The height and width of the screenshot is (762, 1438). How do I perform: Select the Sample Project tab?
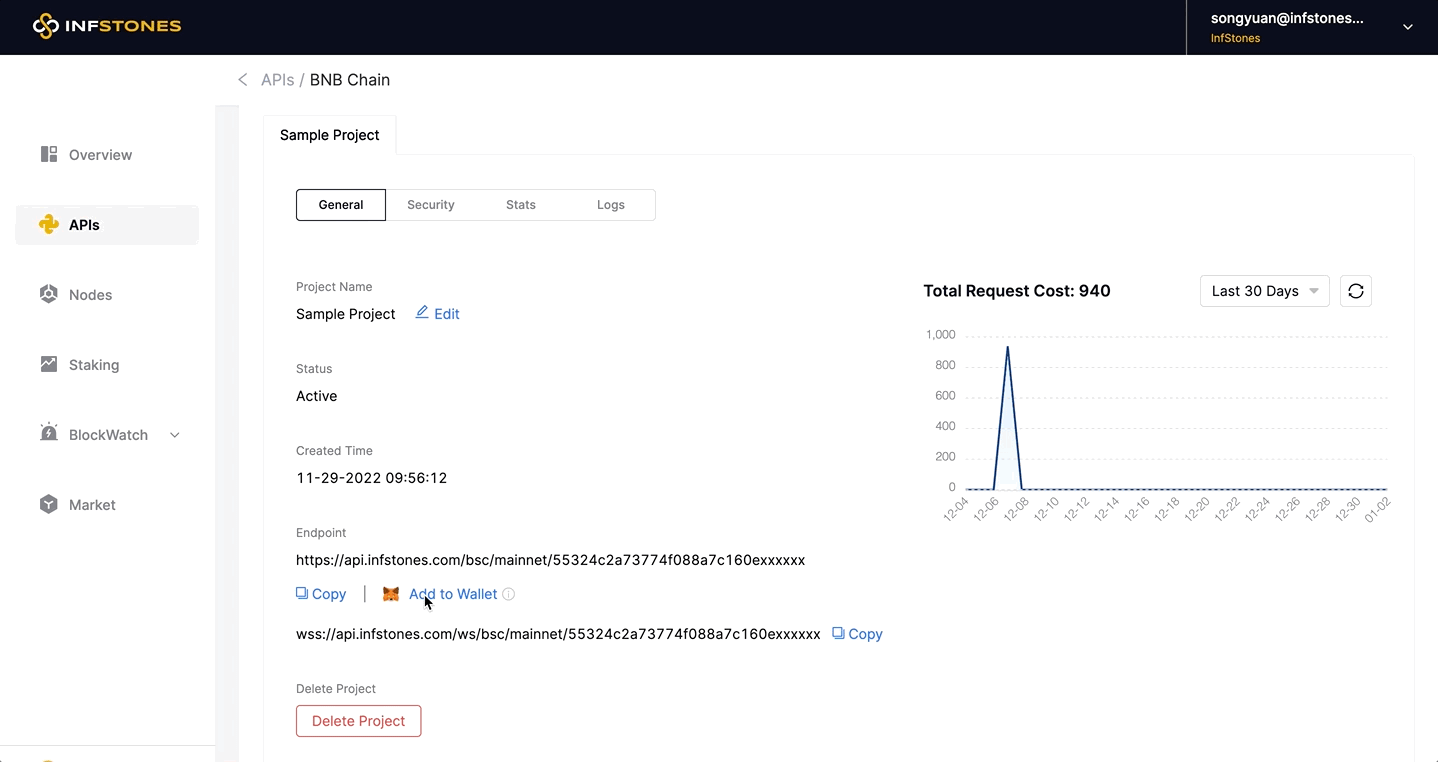[x=330, y=135]
